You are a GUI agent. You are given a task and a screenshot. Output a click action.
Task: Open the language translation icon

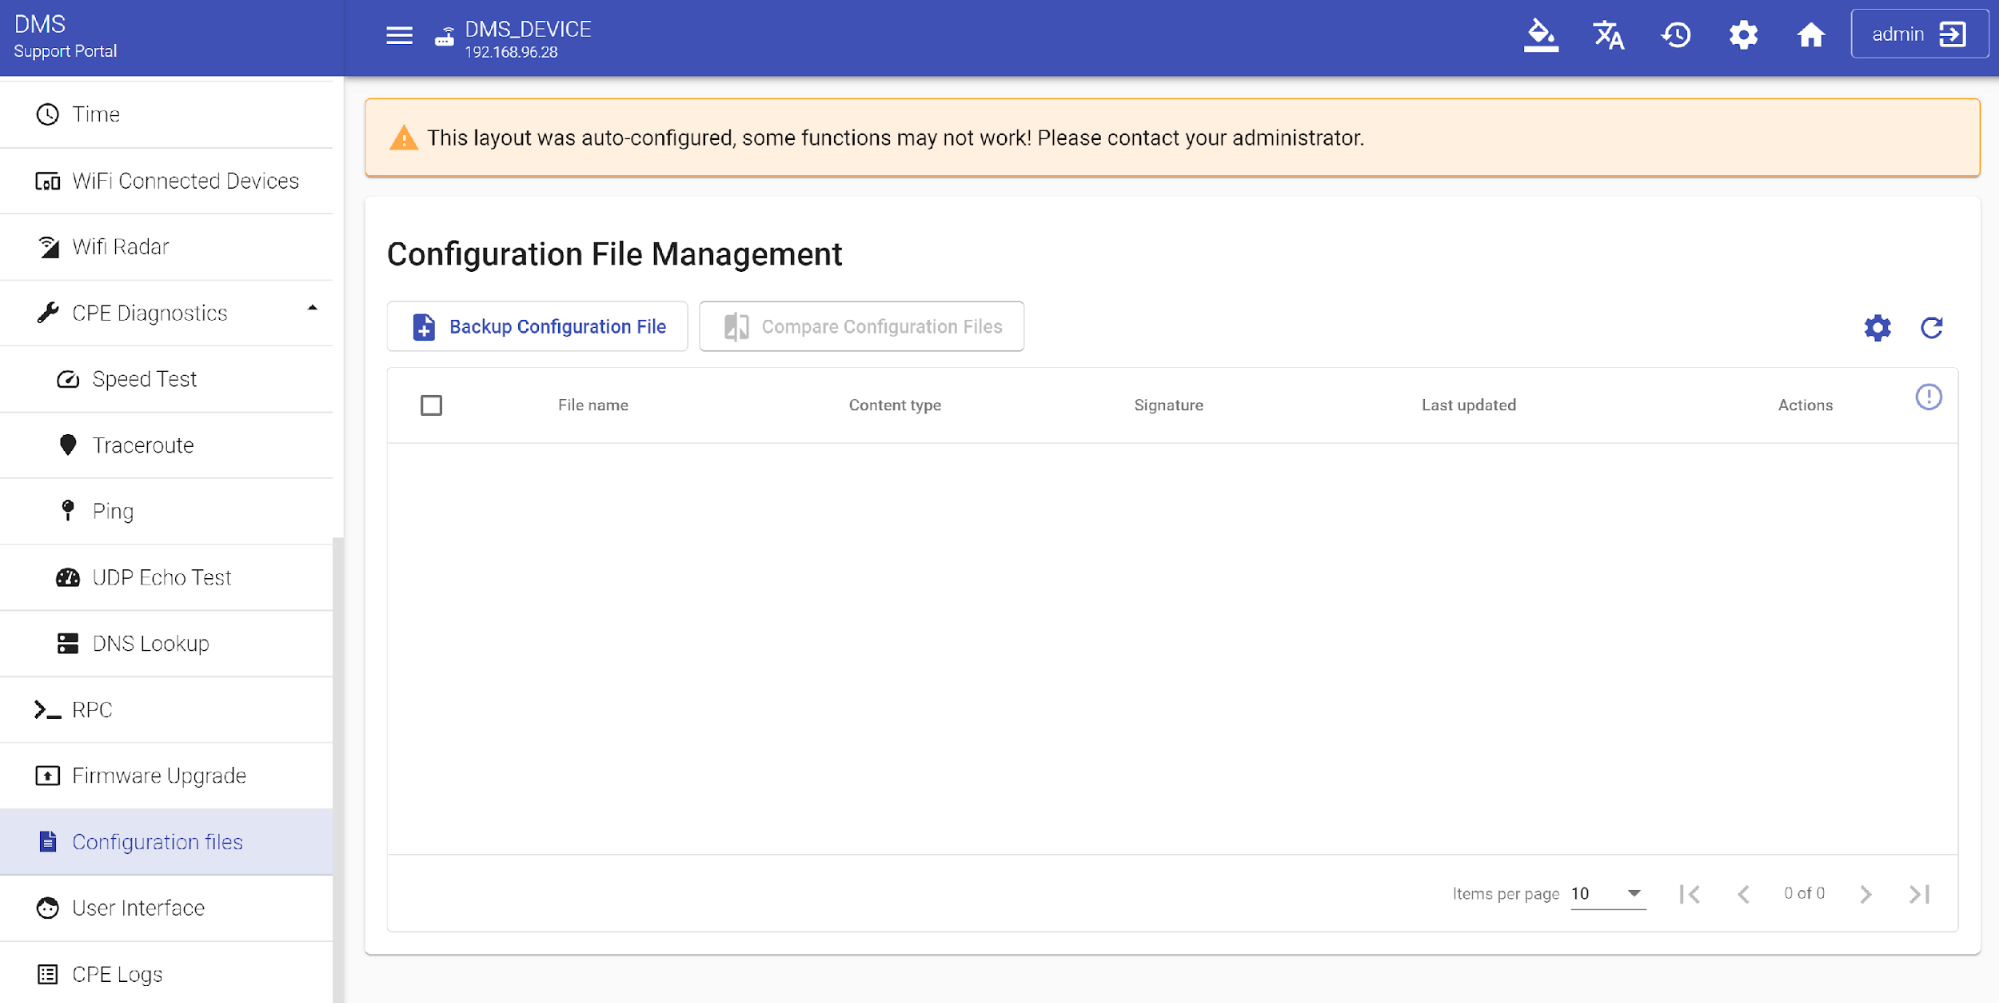pos(1608,35)
